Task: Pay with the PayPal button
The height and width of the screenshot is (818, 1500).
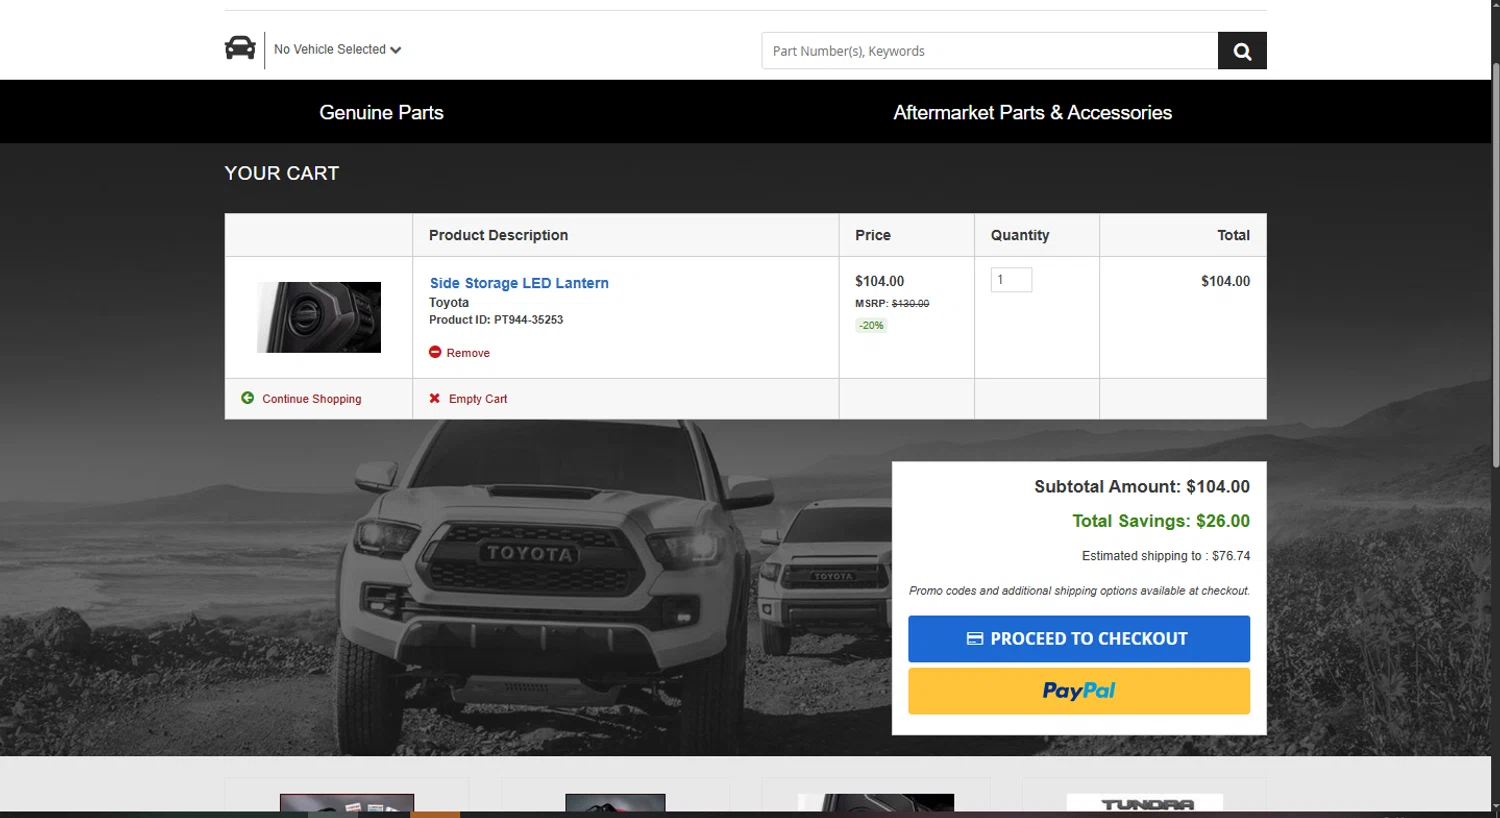Action: tap(1079, 691)
